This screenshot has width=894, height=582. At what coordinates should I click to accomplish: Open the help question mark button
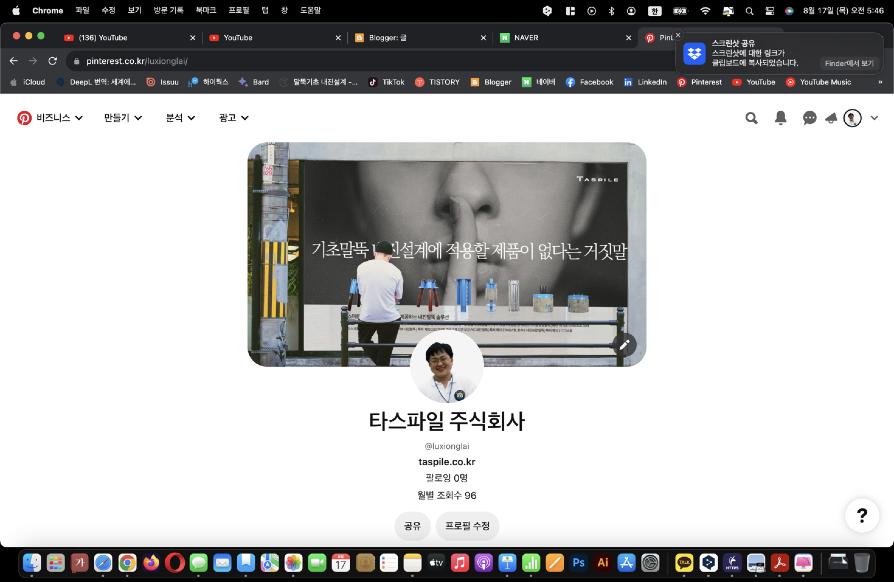(862, 515)
